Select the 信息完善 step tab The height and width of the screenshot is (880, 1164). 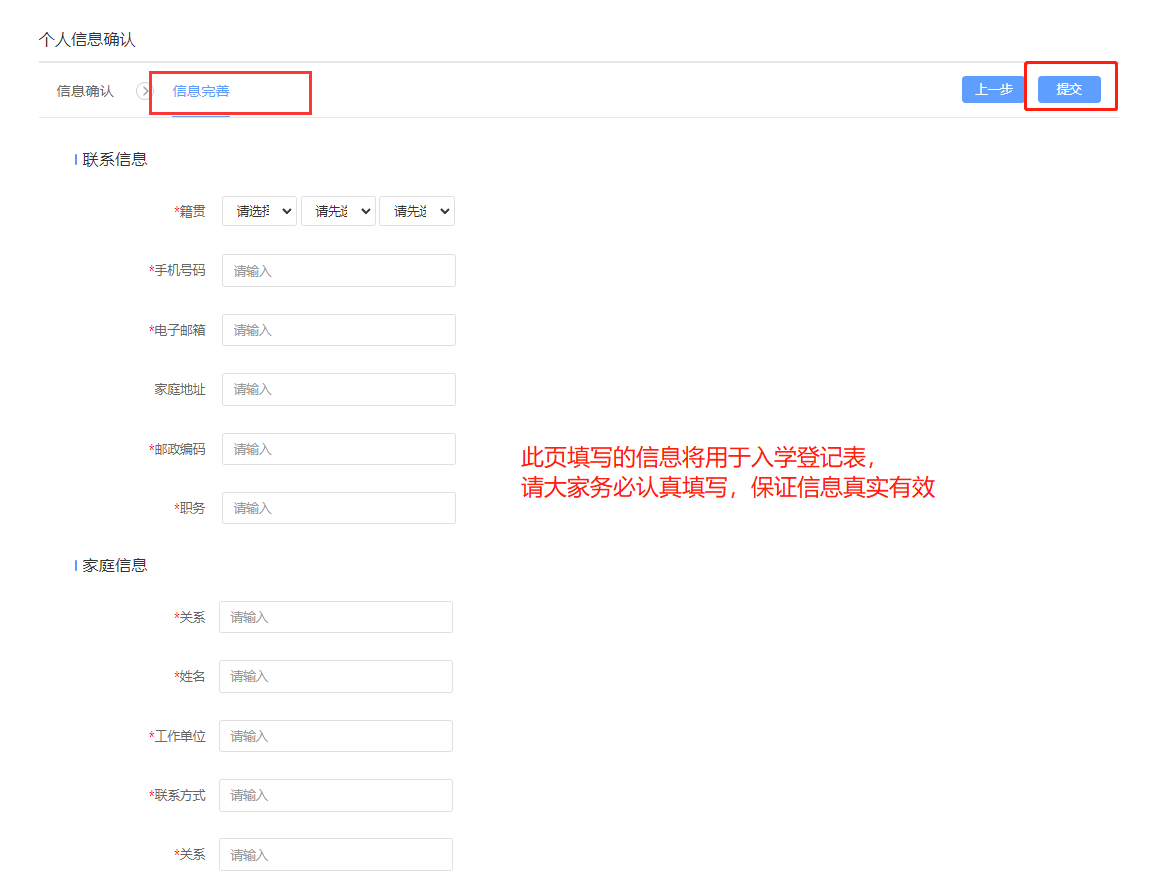[200, 91]
